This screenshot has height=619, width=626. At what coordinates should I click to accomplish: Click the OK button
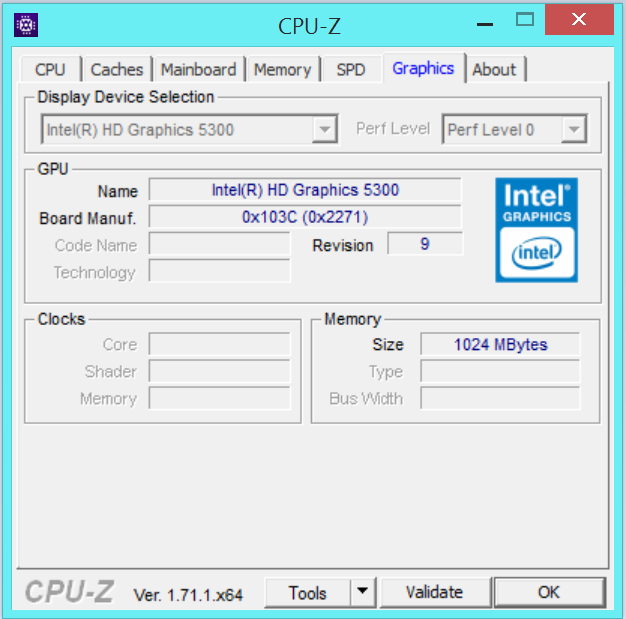click(x=548, y=592)
